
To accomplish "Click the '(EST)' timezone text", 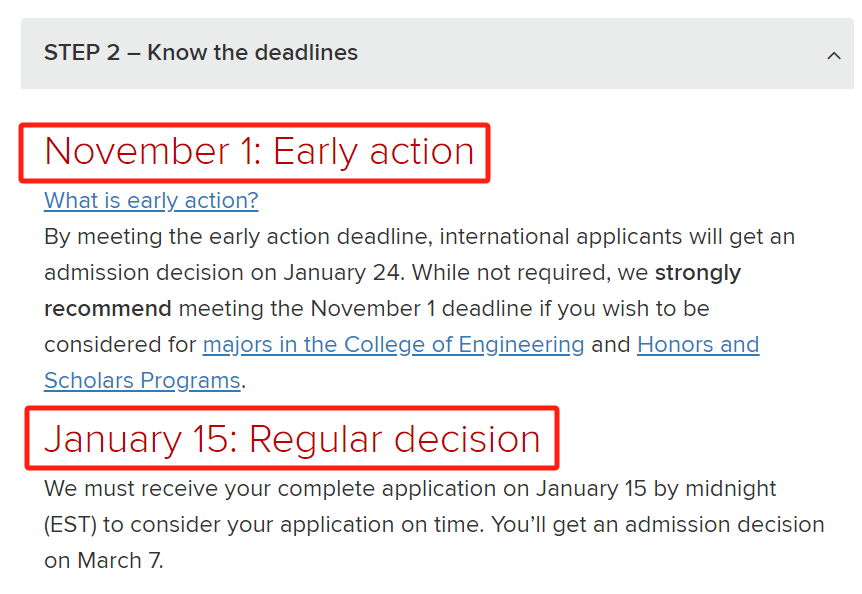I will 70,525.
